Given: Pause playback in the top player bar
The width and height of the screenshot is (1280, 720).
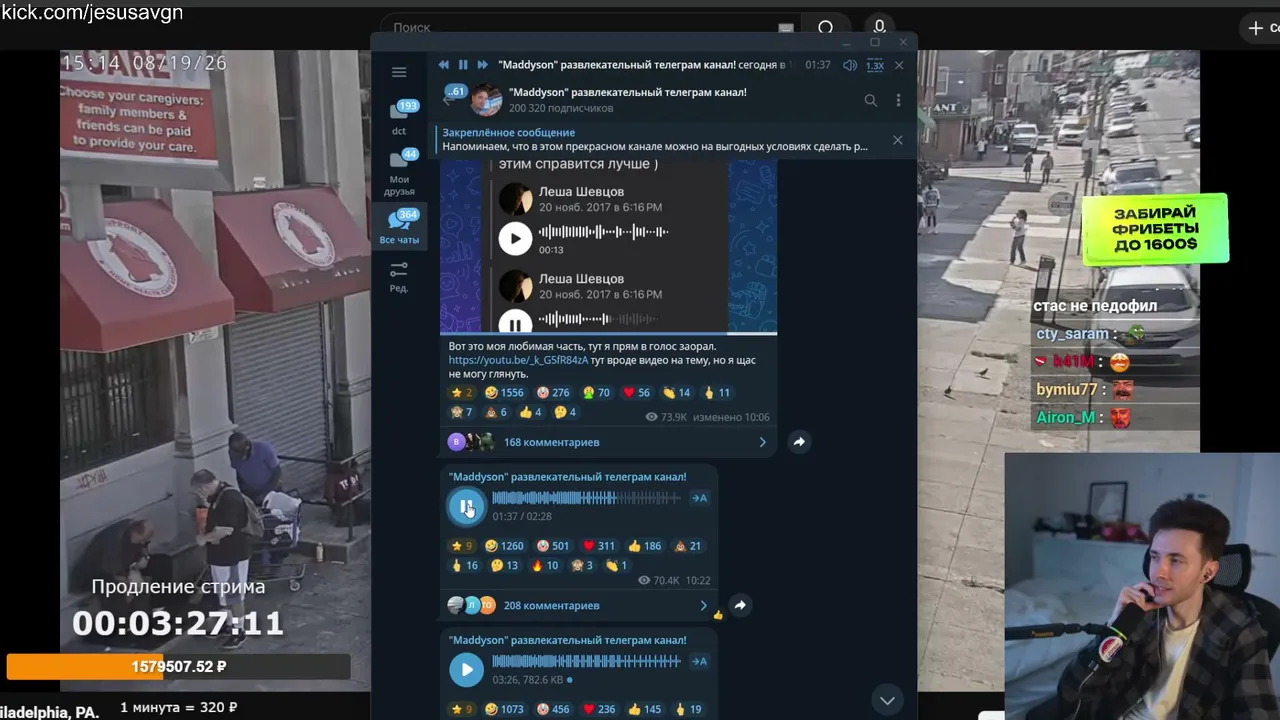Looking at the screenshot, I should point(463,65).
